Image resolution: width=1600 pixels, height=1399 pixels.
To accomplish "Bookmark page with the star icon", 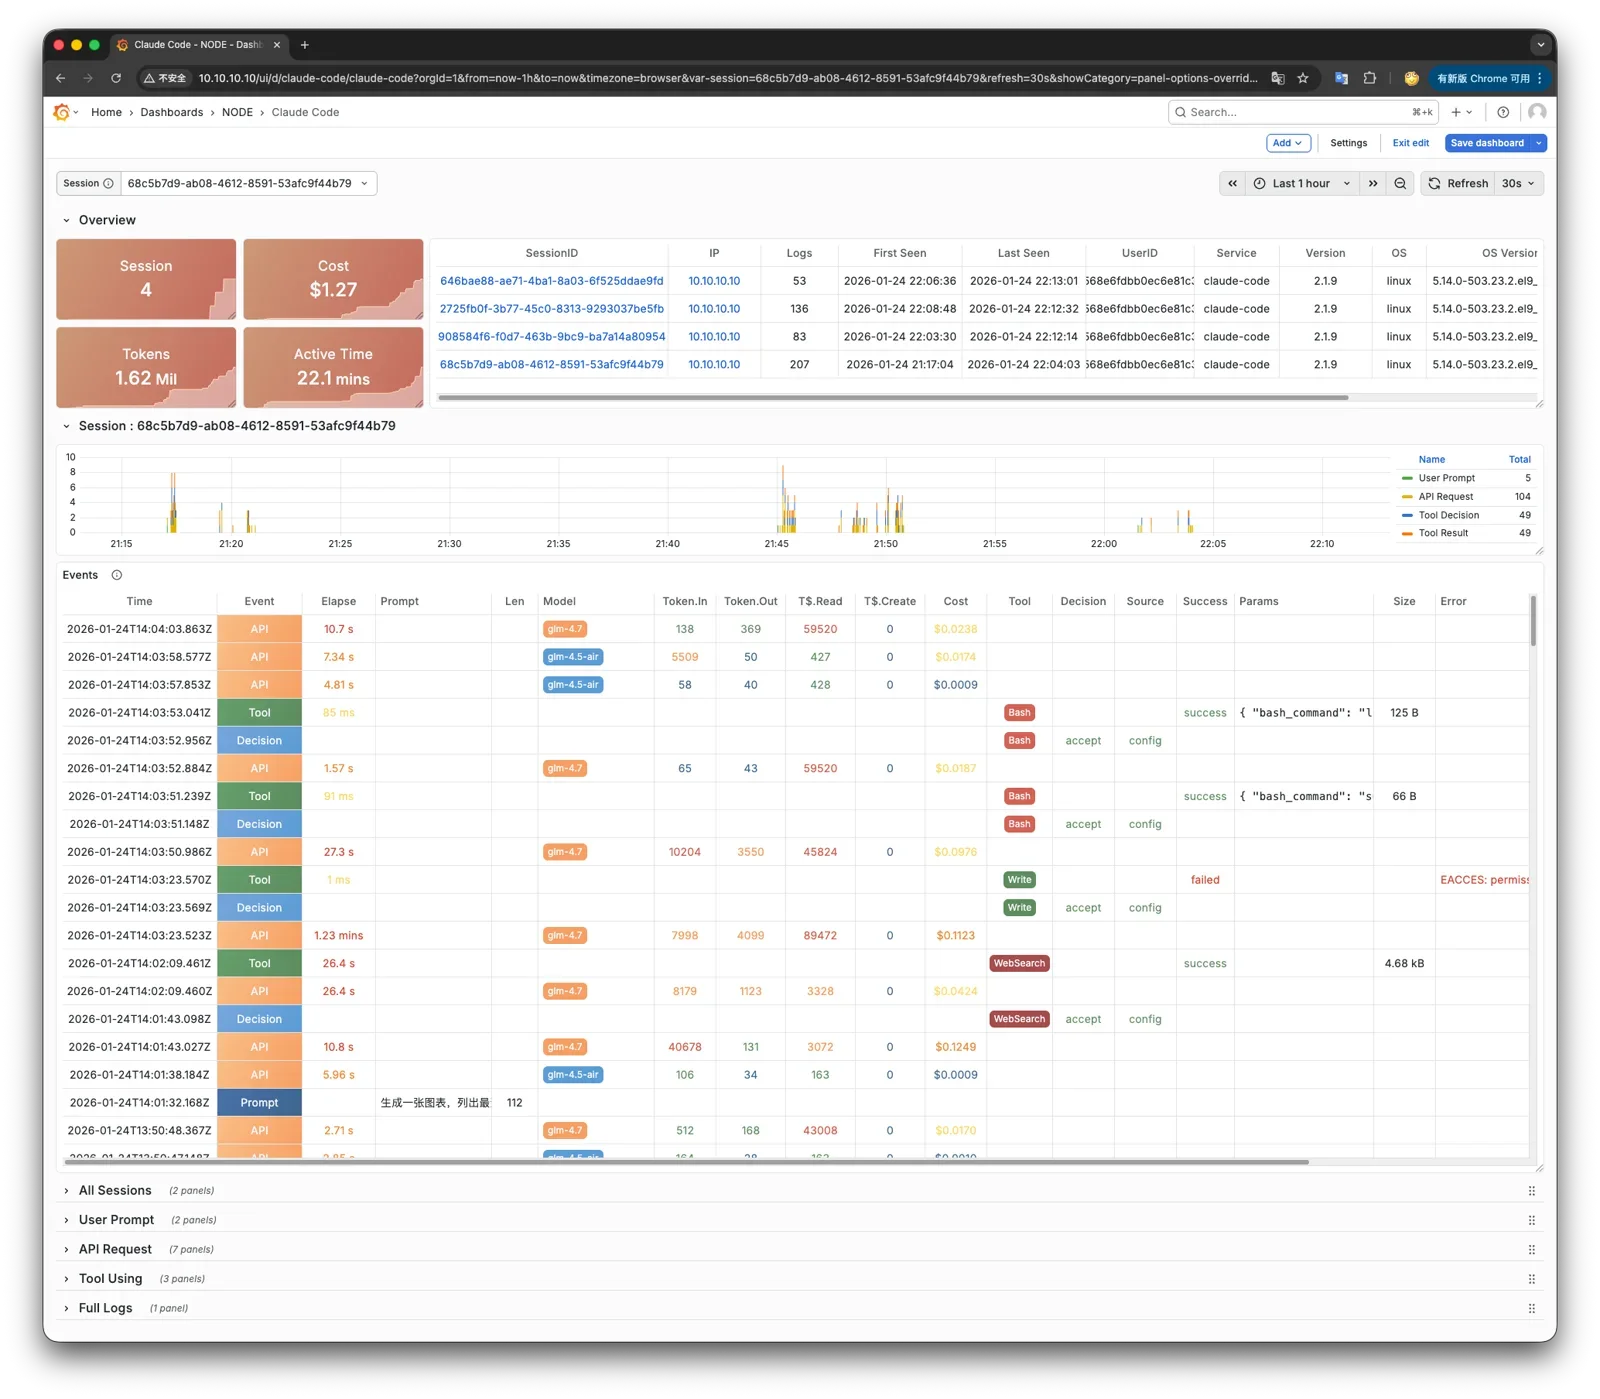I will (x=1303, y=78).
